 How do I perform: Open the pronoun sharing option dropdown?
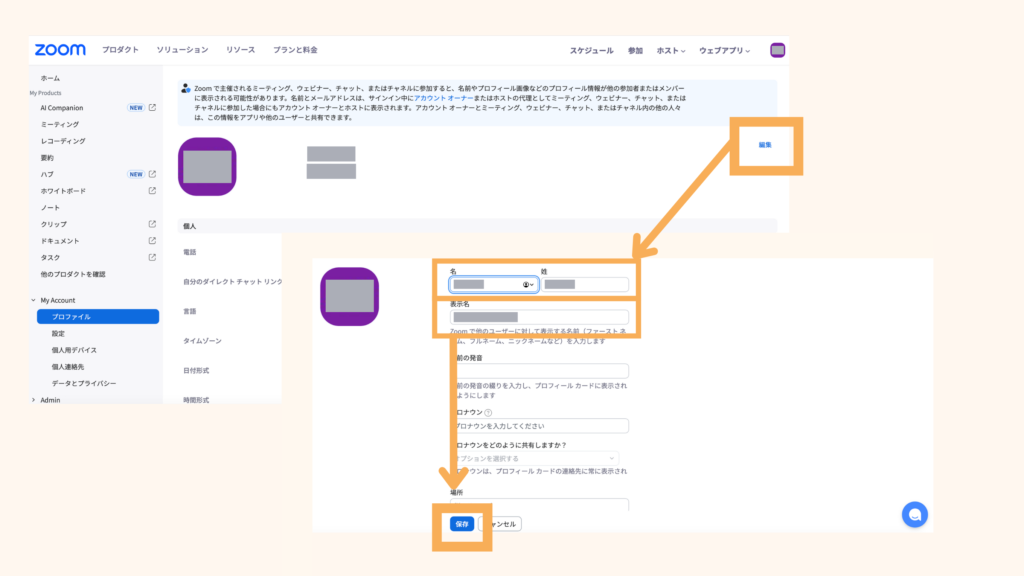click(x=534, y=458)
